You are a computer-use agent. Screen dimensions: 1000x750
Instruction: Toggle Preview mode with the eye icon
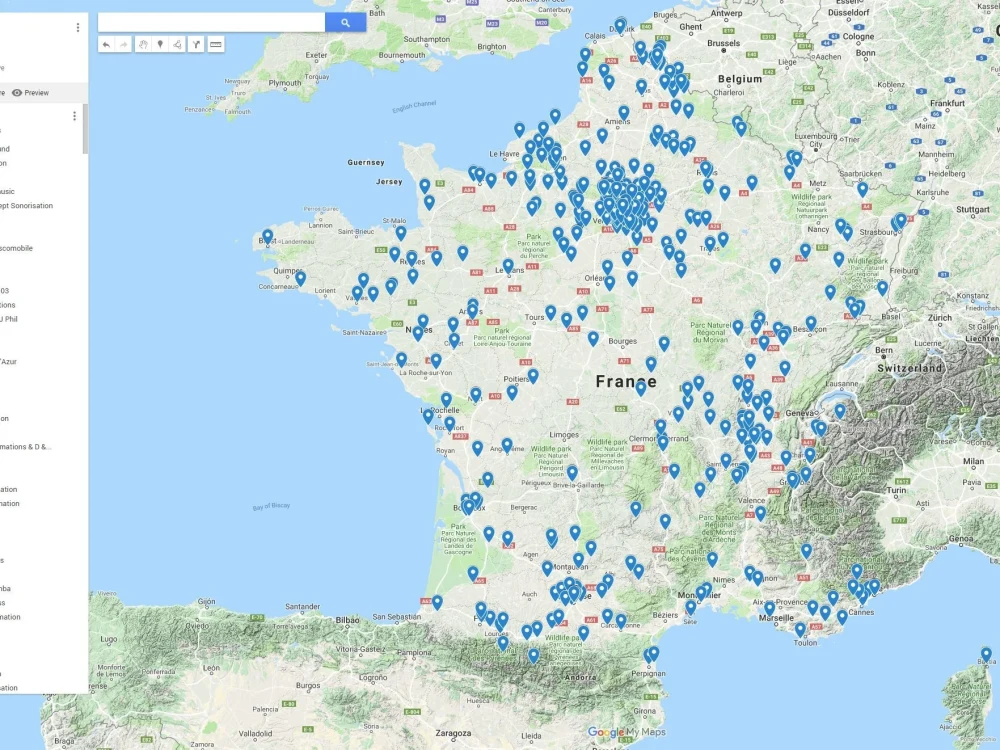18,92
